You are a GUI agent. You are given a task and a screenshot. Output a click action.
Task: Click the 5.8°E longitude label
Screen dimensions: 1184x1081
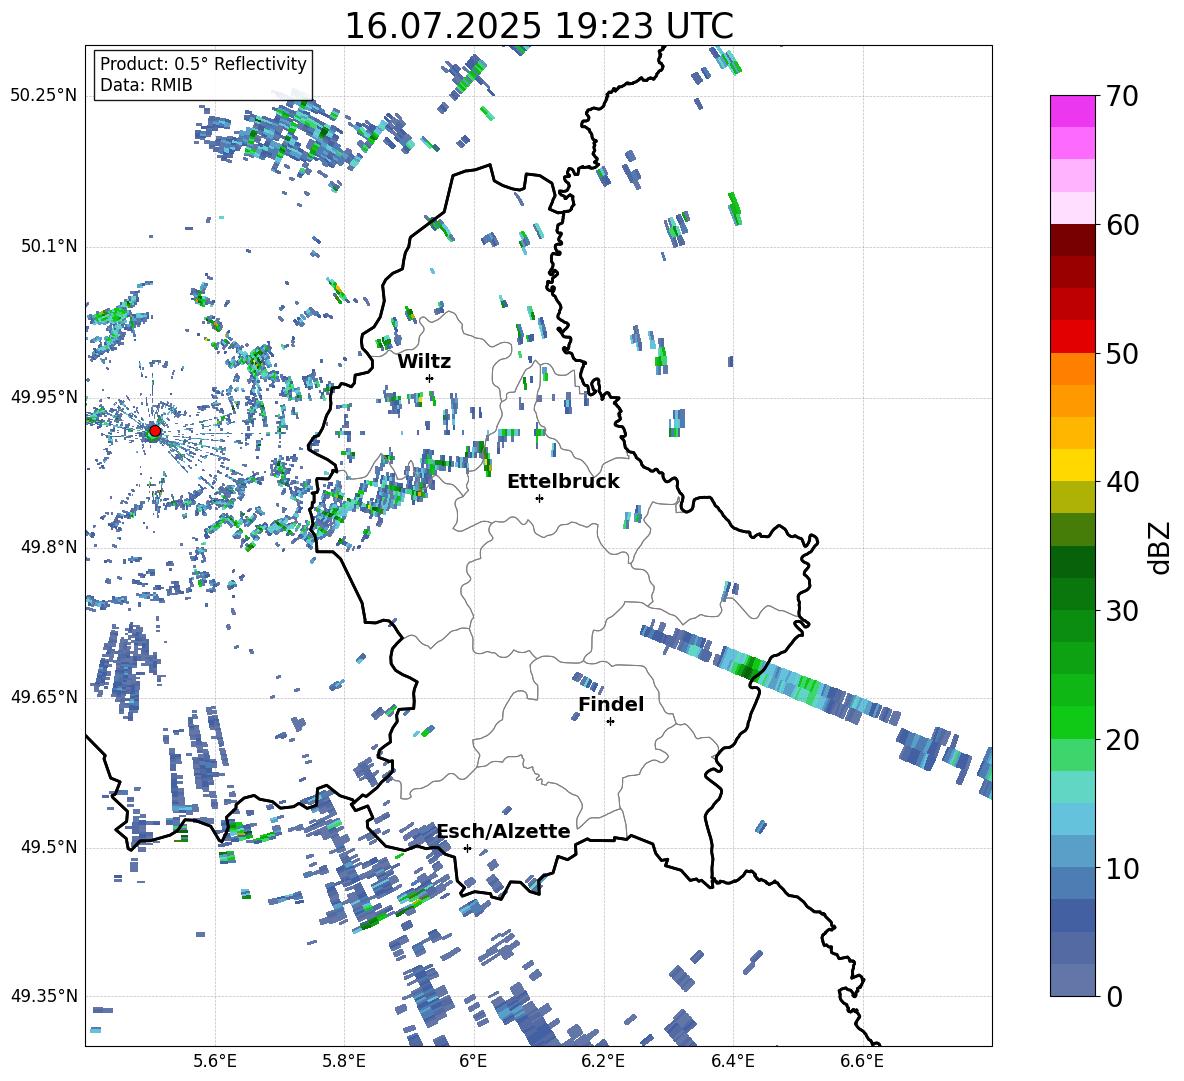pos(344,1062)
